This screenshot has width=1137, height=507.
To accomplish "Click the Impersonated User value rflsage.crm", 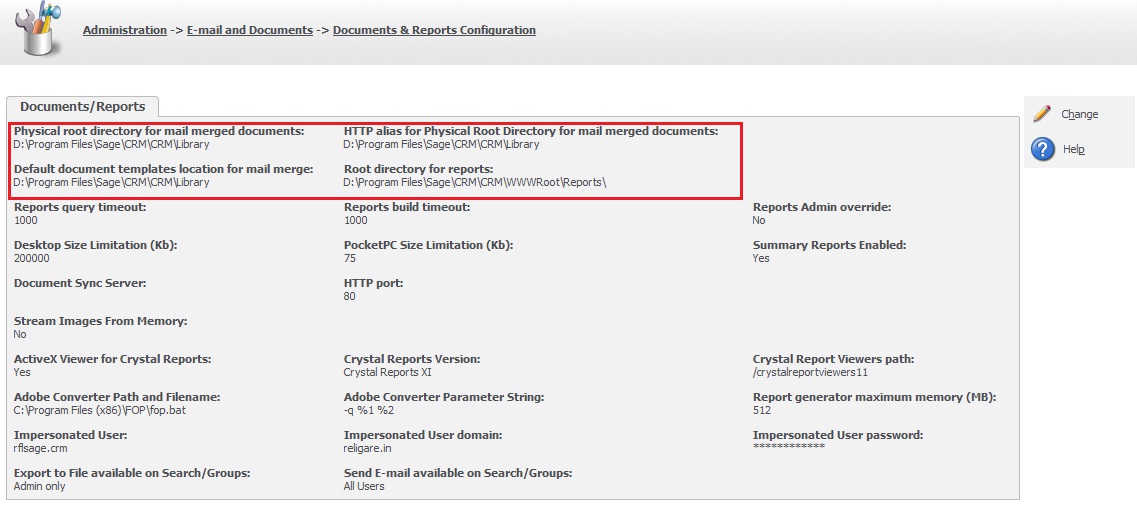I will point(39,448).
